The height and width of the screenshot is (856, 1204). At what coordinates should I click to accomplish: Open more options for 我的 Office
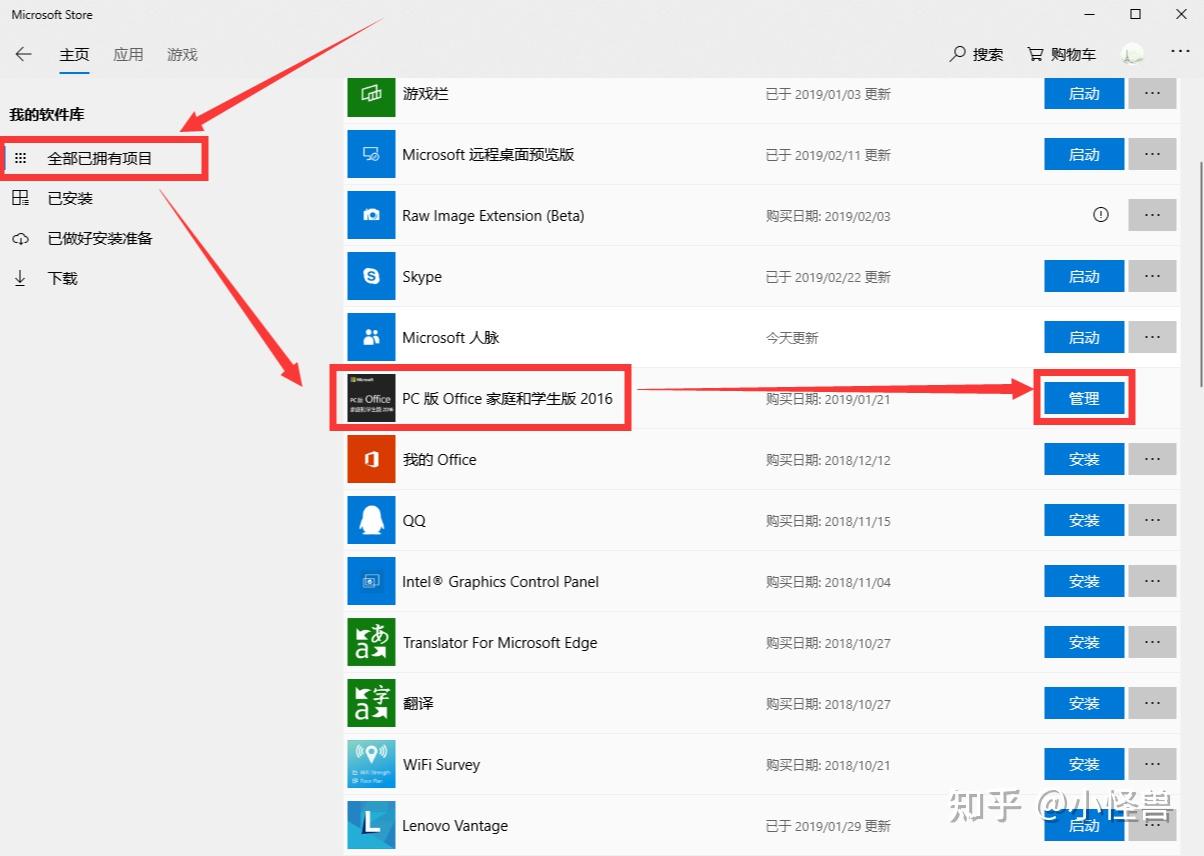tap(1152, 460)
